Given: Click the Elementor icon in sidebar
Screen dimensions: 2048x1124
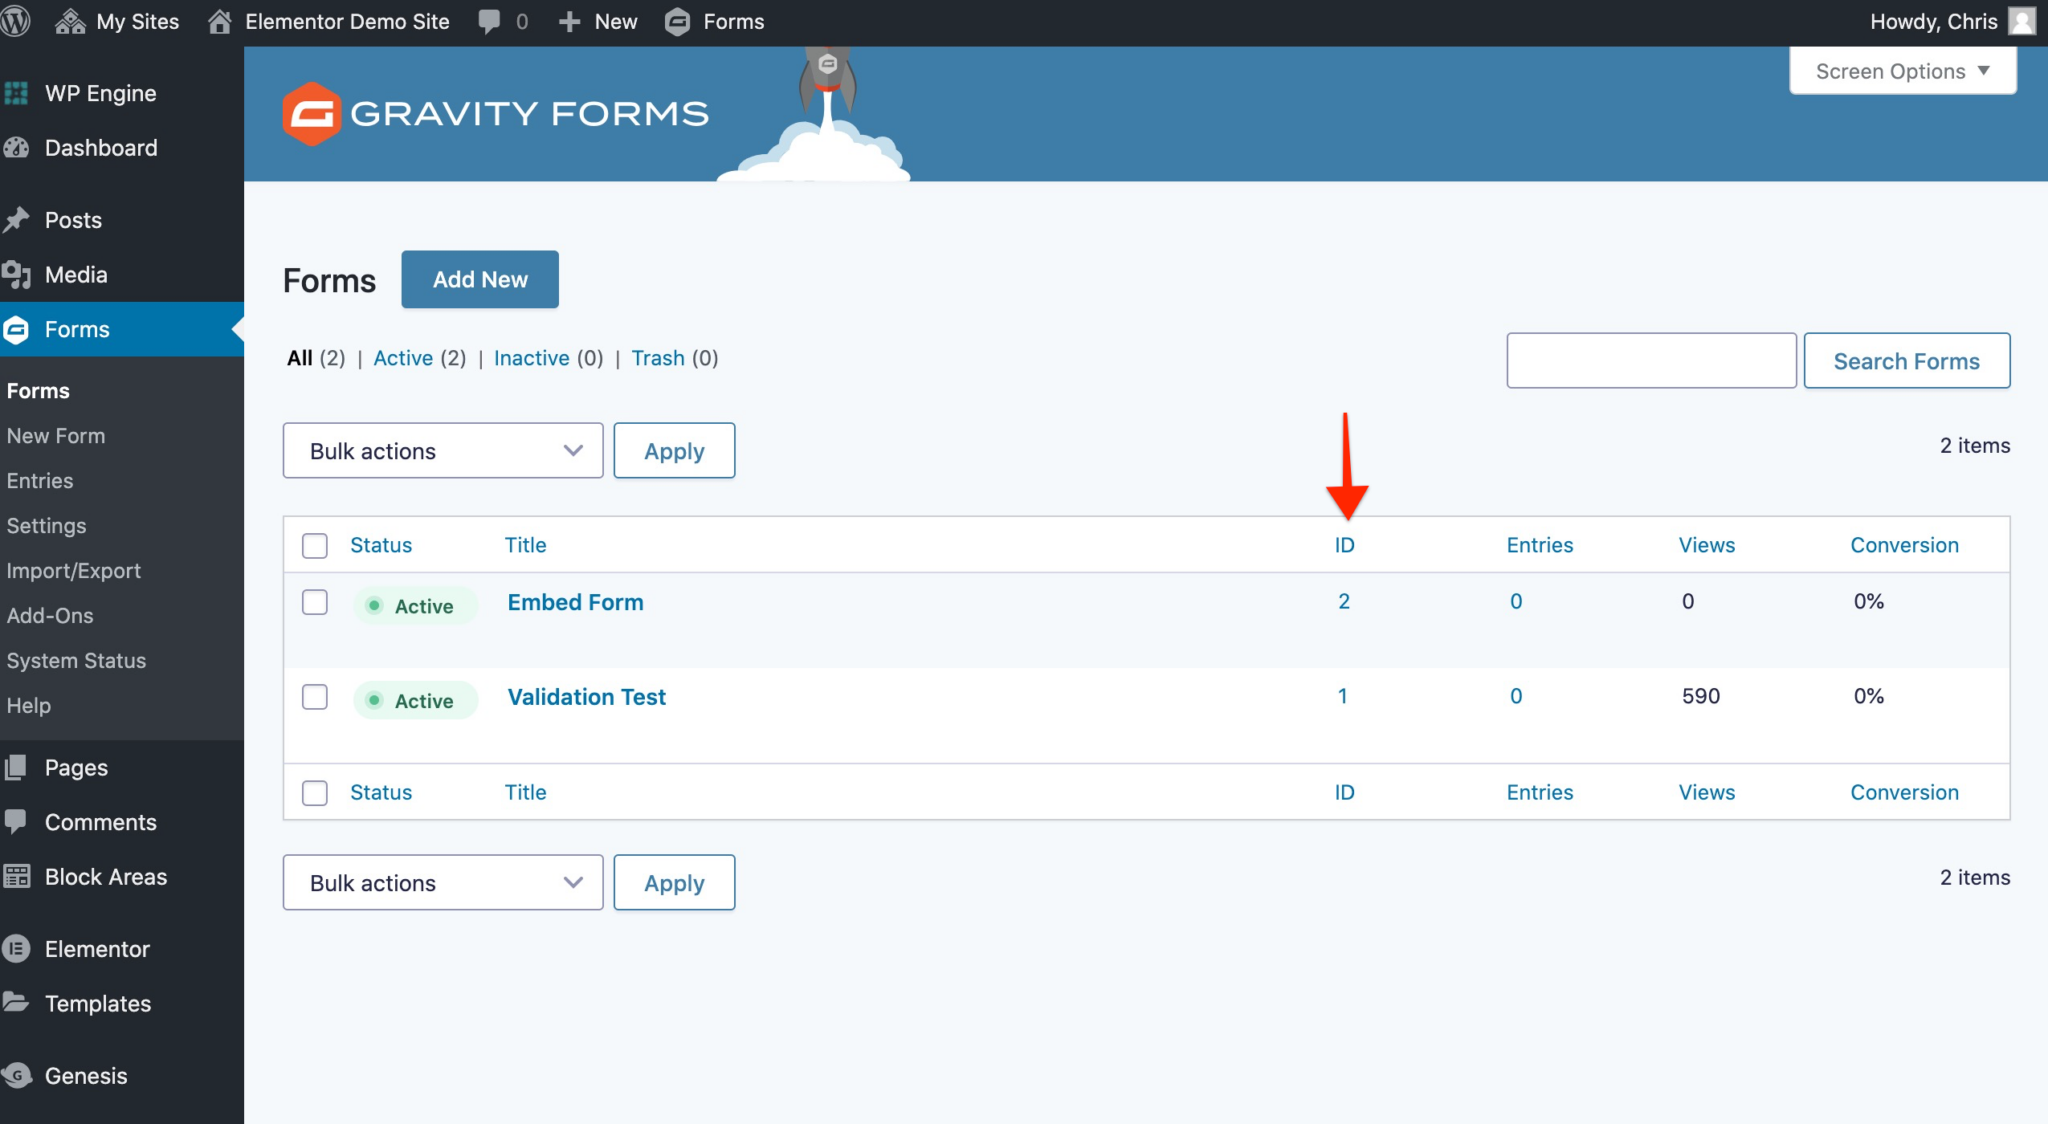Looking at the screenshot, I should [17, 949].
